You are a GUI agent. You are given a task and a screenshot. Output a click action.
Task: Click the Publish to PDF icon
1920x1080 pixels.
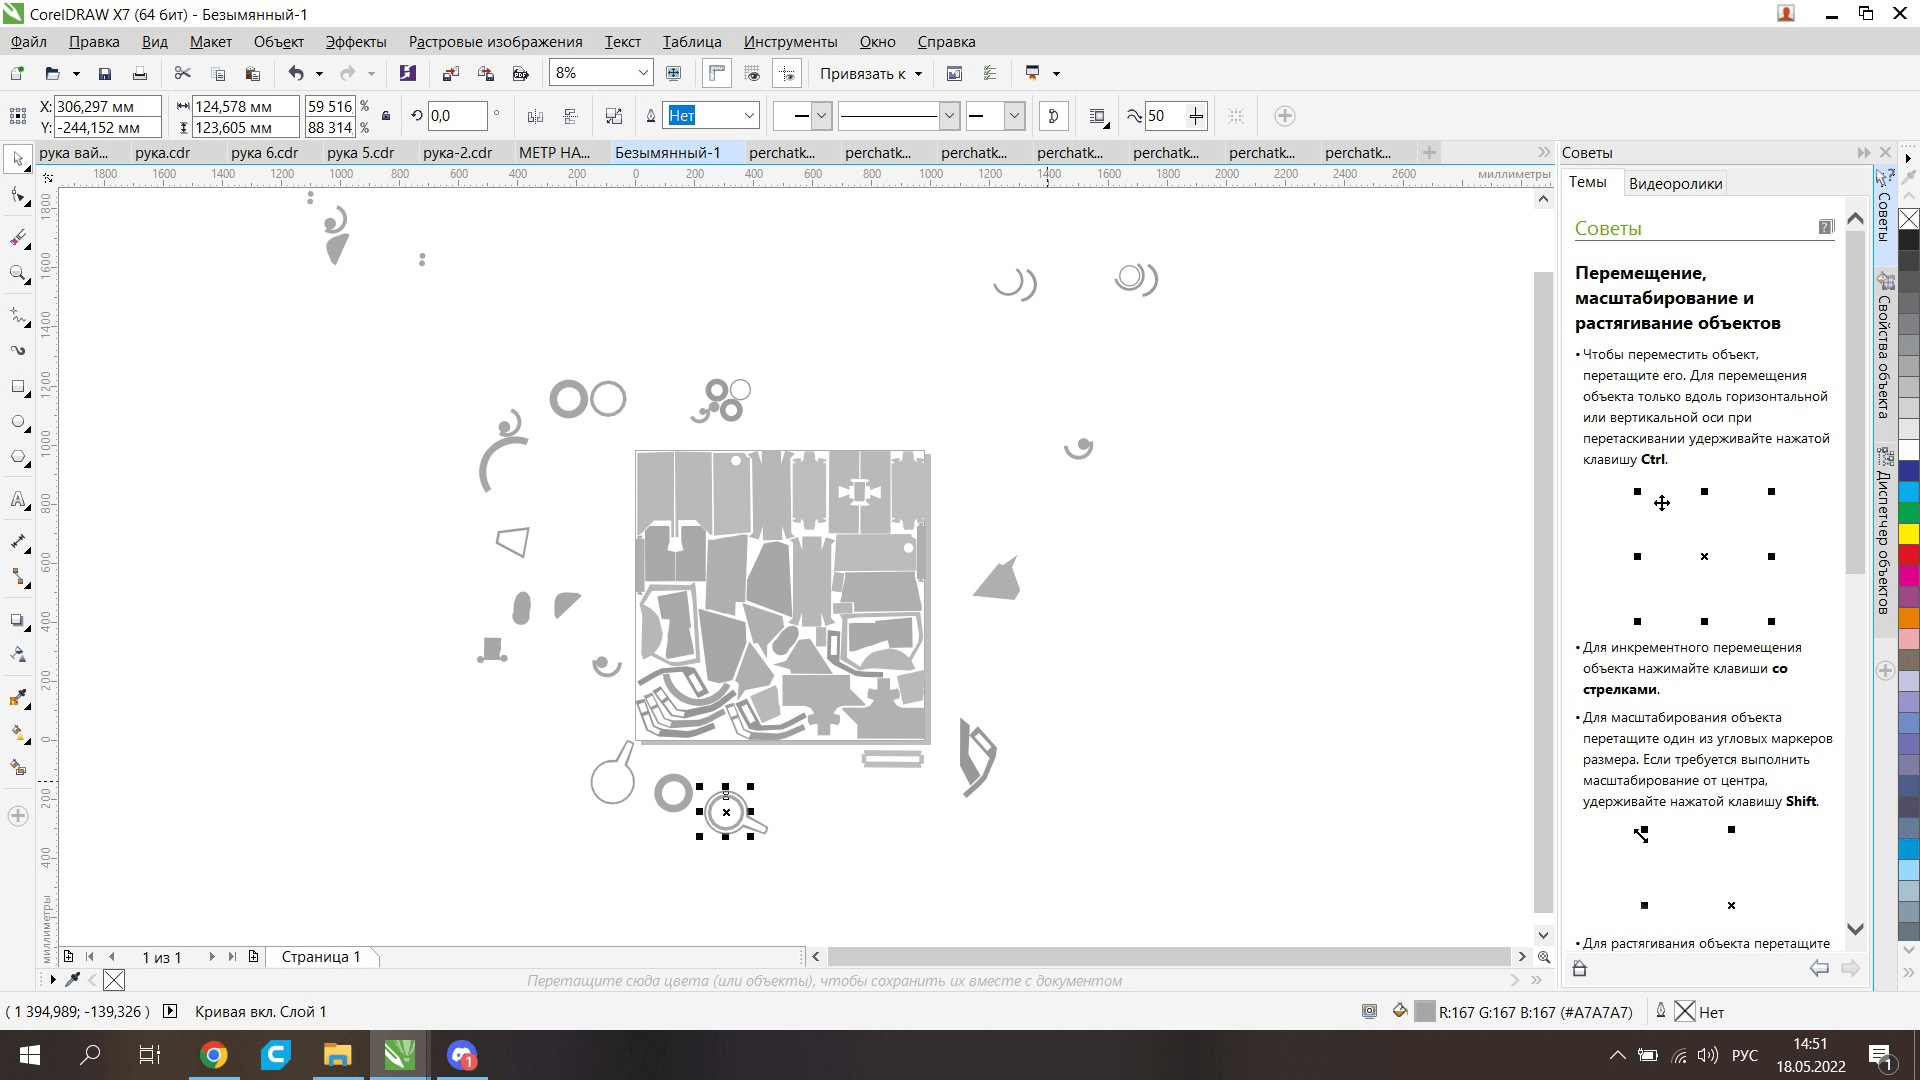pyautogui.click(x=520, y=73)
